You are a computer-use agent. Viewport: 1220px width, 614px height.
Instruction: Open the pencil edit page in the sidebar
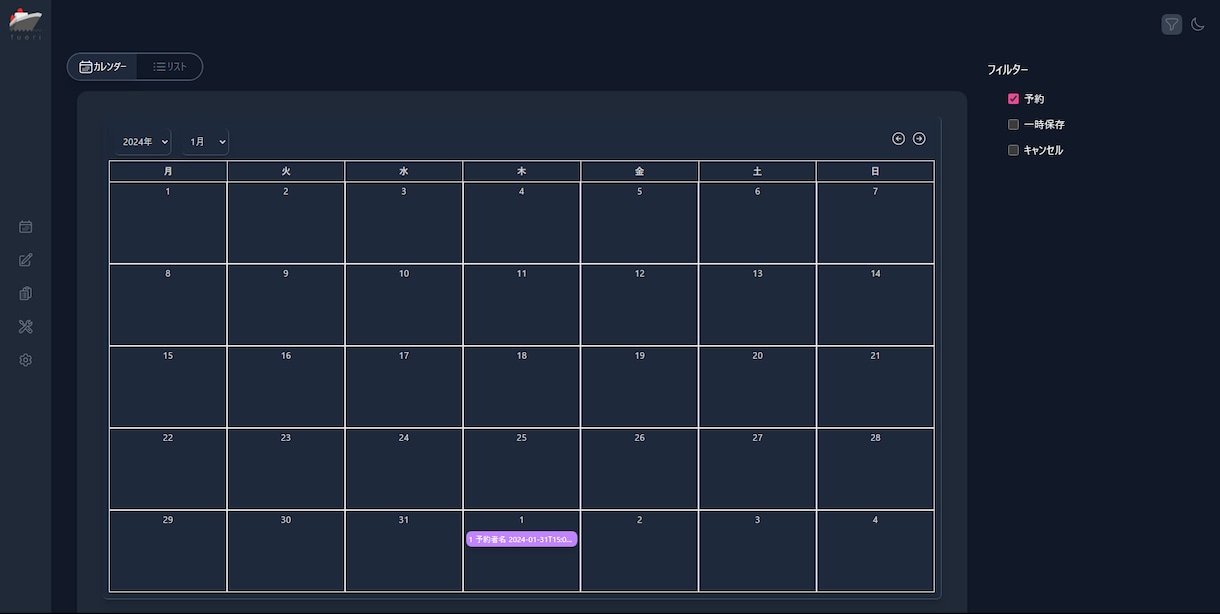(26, 260)
